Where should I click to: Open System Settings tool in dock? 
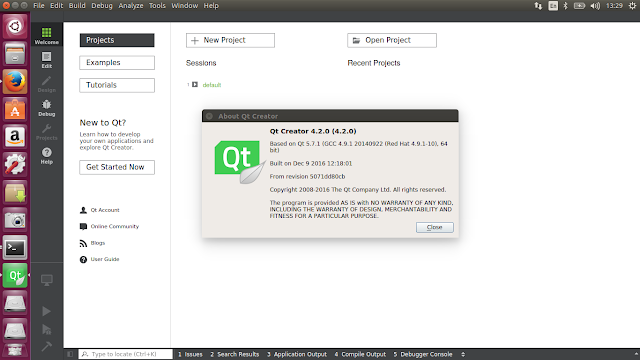pyautogui.click(x=15, y=164)
